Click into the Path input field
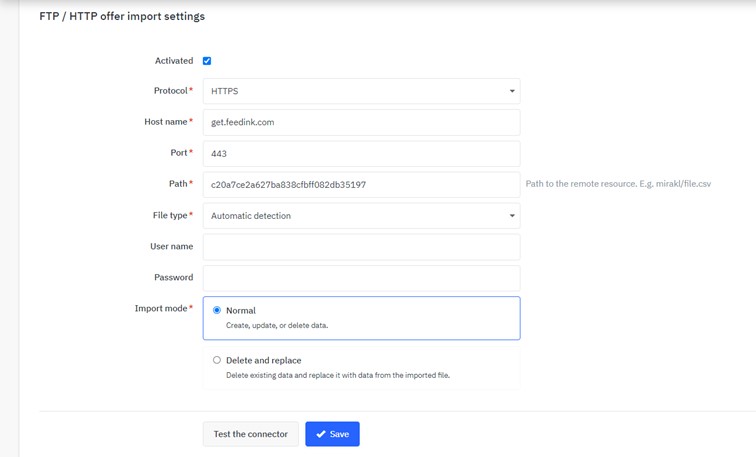 click(360, 185)
